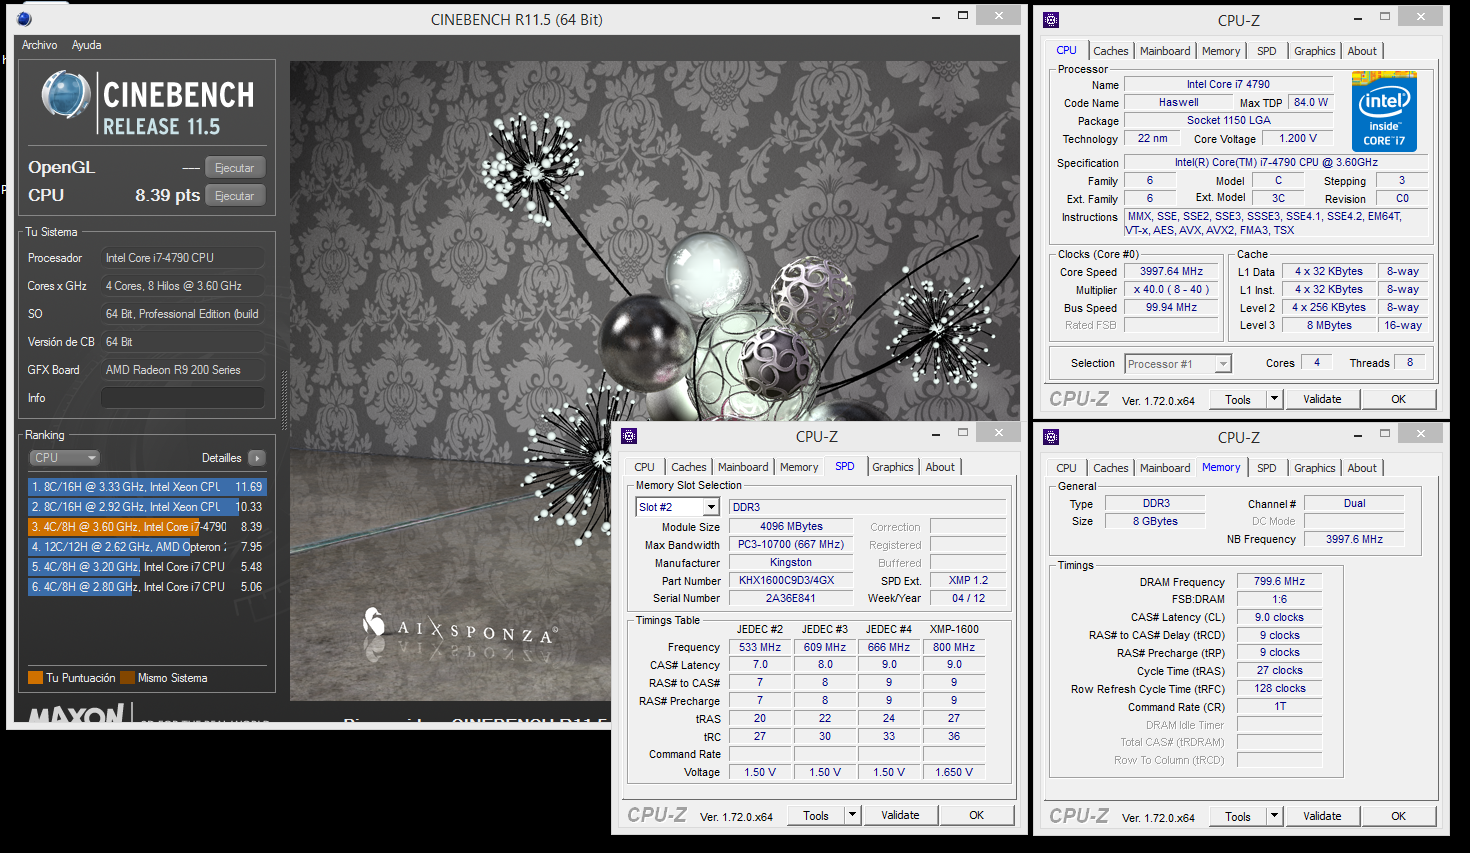Select ranking row 4C/8H @ 2.80 GHz Core i7
1470x853 pixels.
(147, 587)
